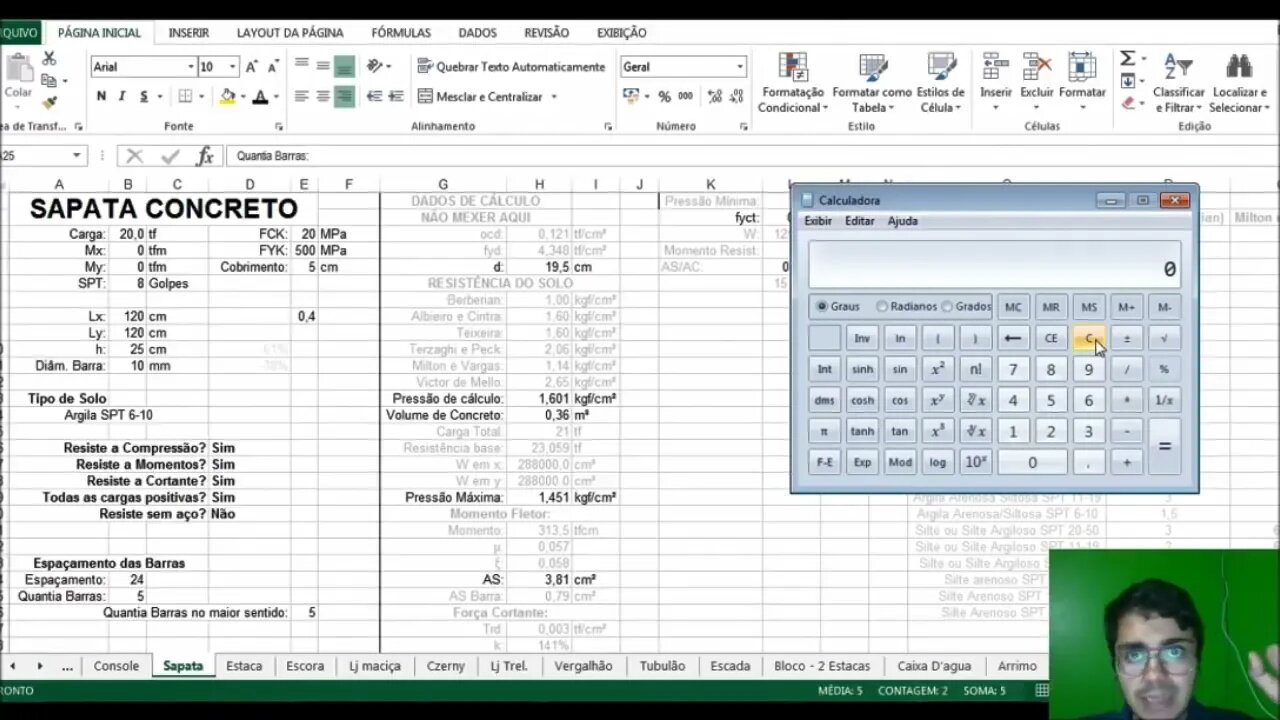
Task: Toggle the Inv key in Calculadora
Action: [x=862, y=339]
